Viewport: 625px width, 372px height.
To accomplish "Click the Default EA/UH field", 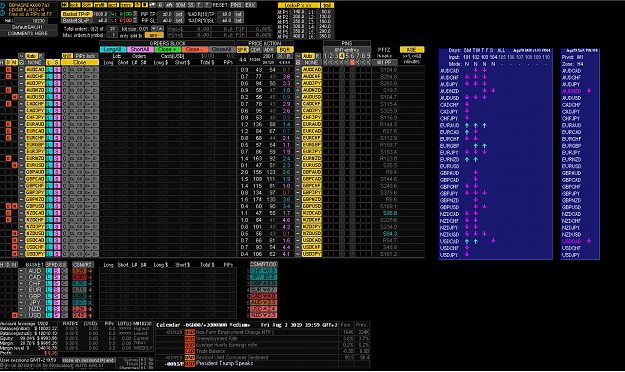I will click(x=28, y=27).
